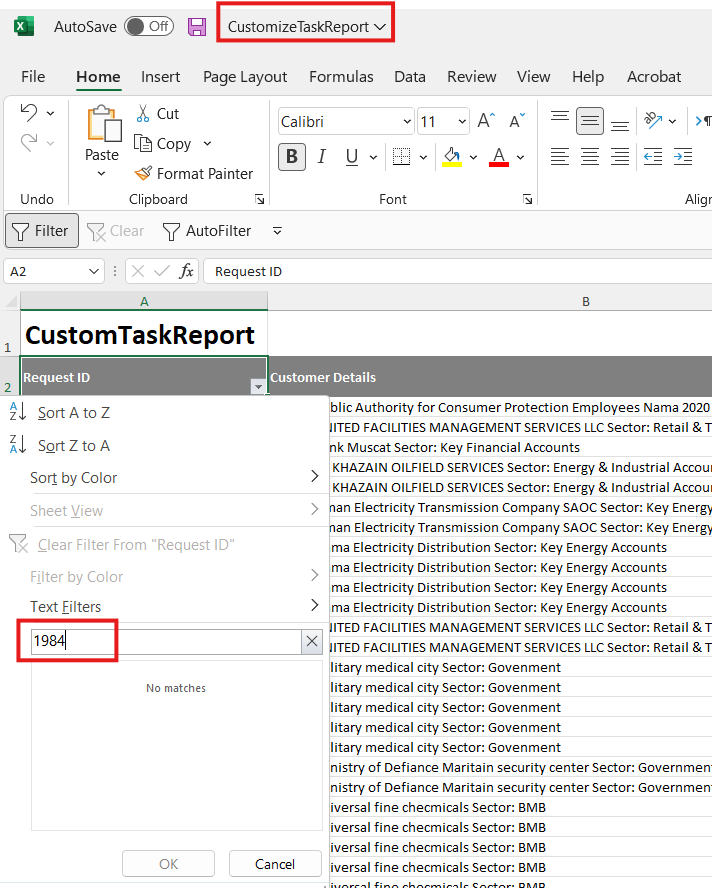
Task: Click the Save icon in title bar
Action: 197,27
